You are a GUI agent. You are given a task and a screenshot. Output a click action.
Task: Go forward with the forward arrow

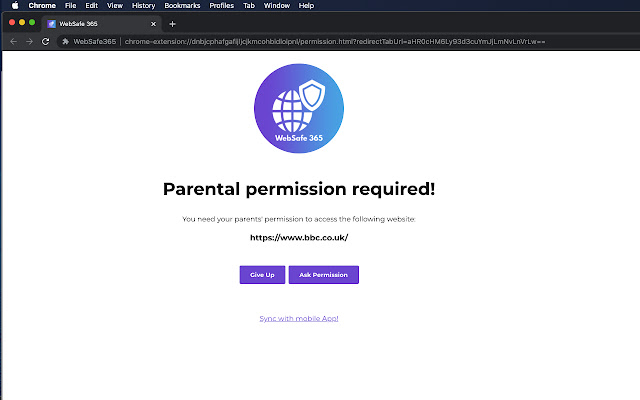(x=29, y=41)
